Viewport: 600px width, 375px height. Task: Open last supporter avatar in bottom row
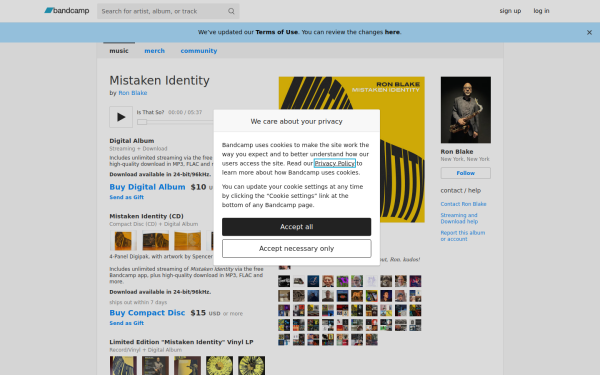tap(372, 339)
